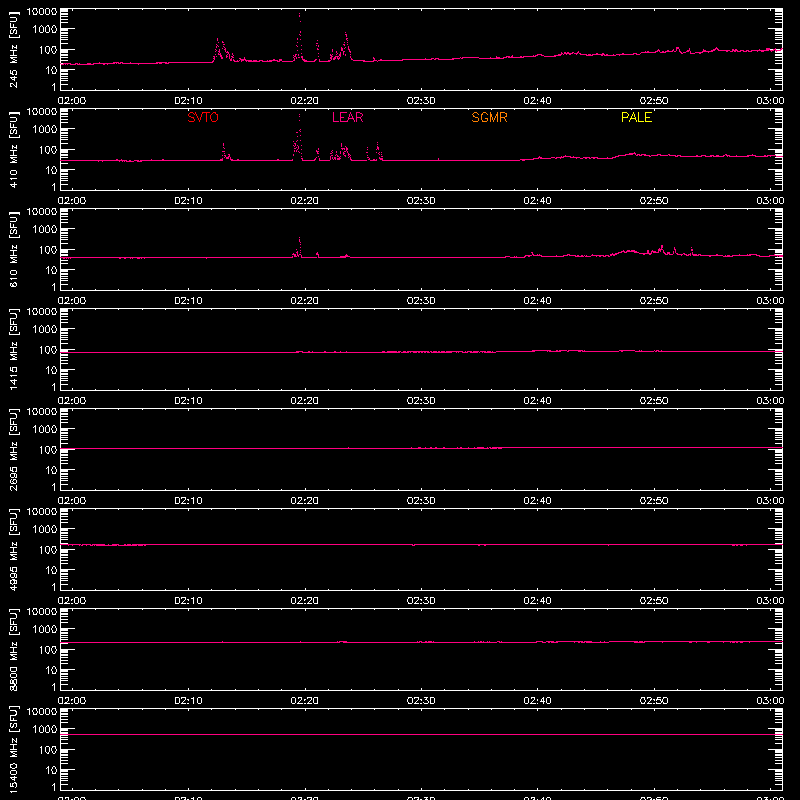Click 02:50 time label under 610 MHz plot

[x=654, y=301]
